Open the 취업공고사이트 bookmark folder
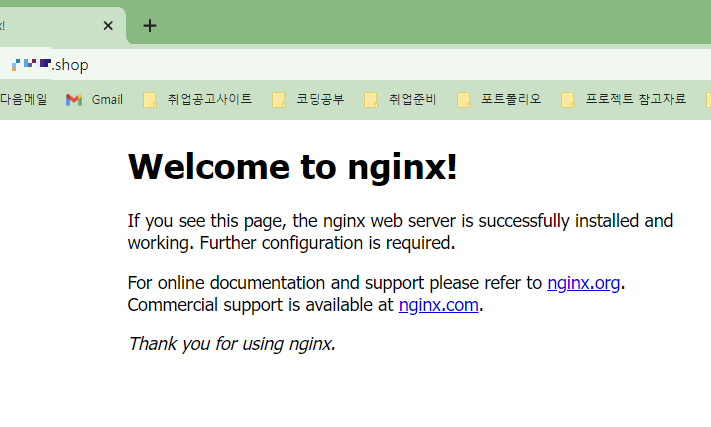 tap(198, 99)
